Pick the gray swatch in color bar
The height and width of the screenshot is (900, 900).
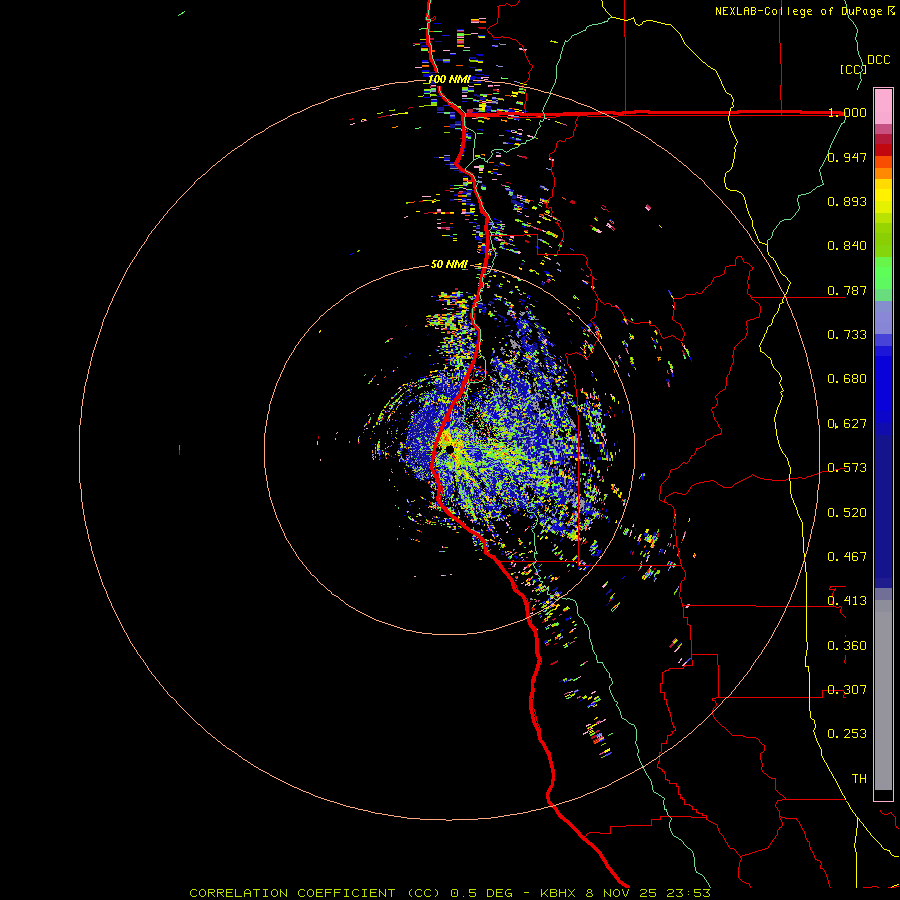883,695
